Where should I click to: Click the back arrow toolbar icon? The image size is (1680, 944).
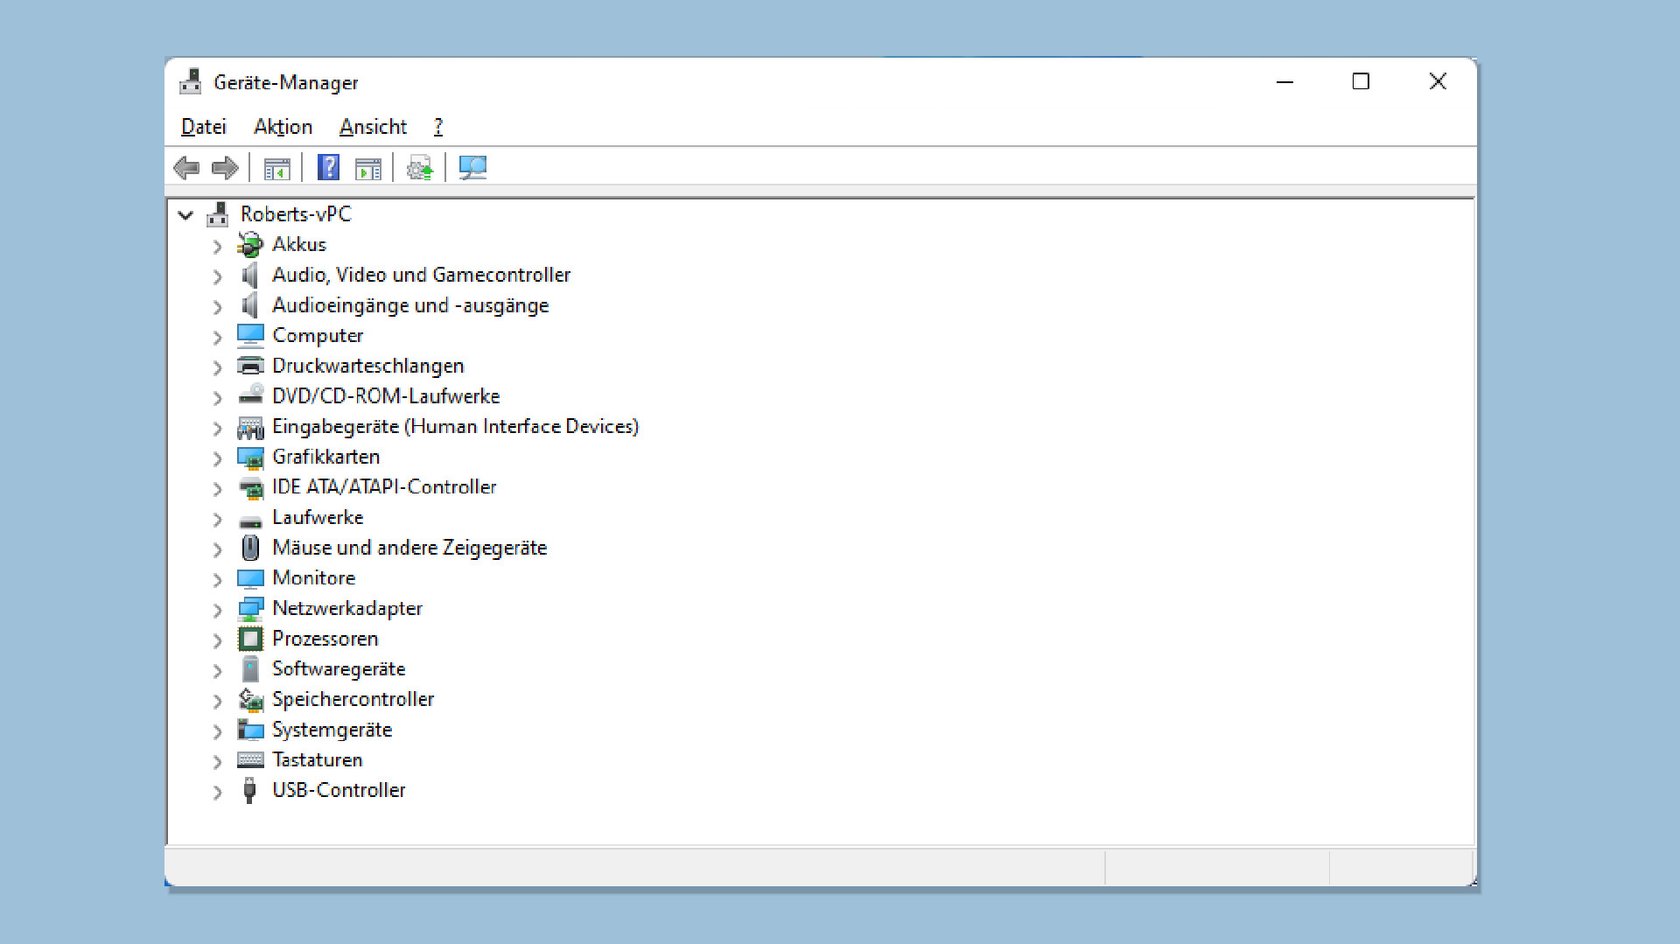click(x=186, y=168)
